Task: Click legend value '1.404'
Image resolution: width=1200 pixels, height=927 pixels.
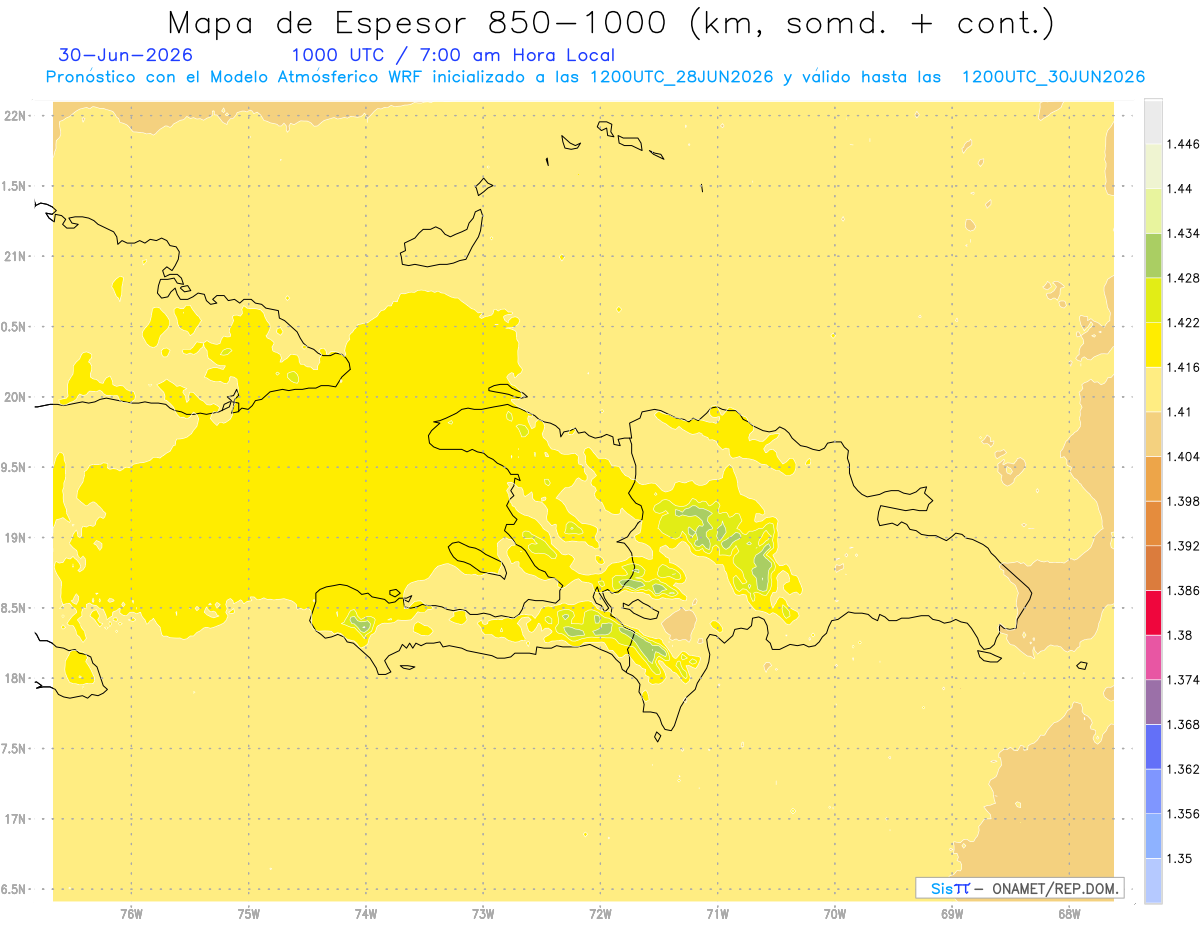Action: click(x=1185, y=456)
